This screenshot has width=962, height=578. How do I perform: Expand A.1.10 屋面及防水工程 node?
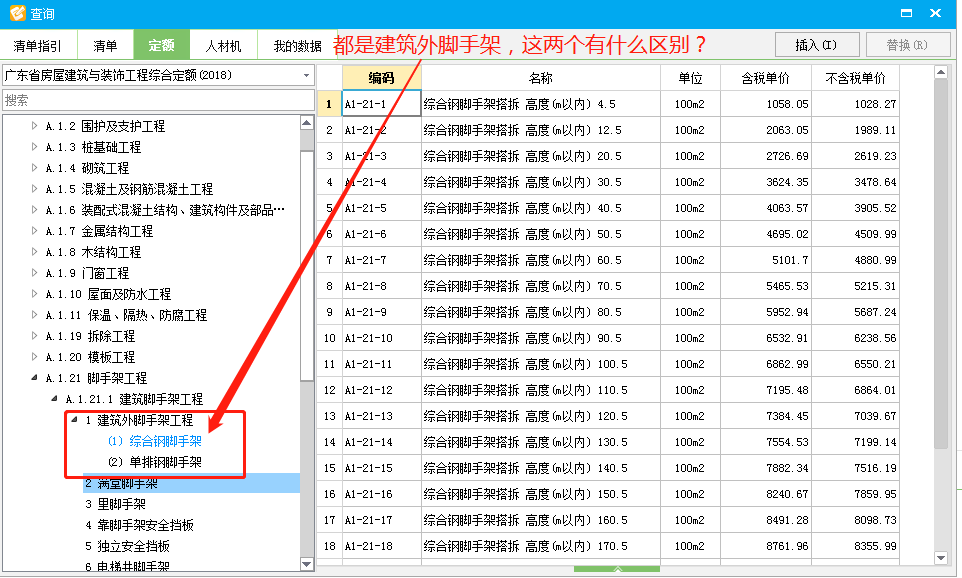(34, 294)
